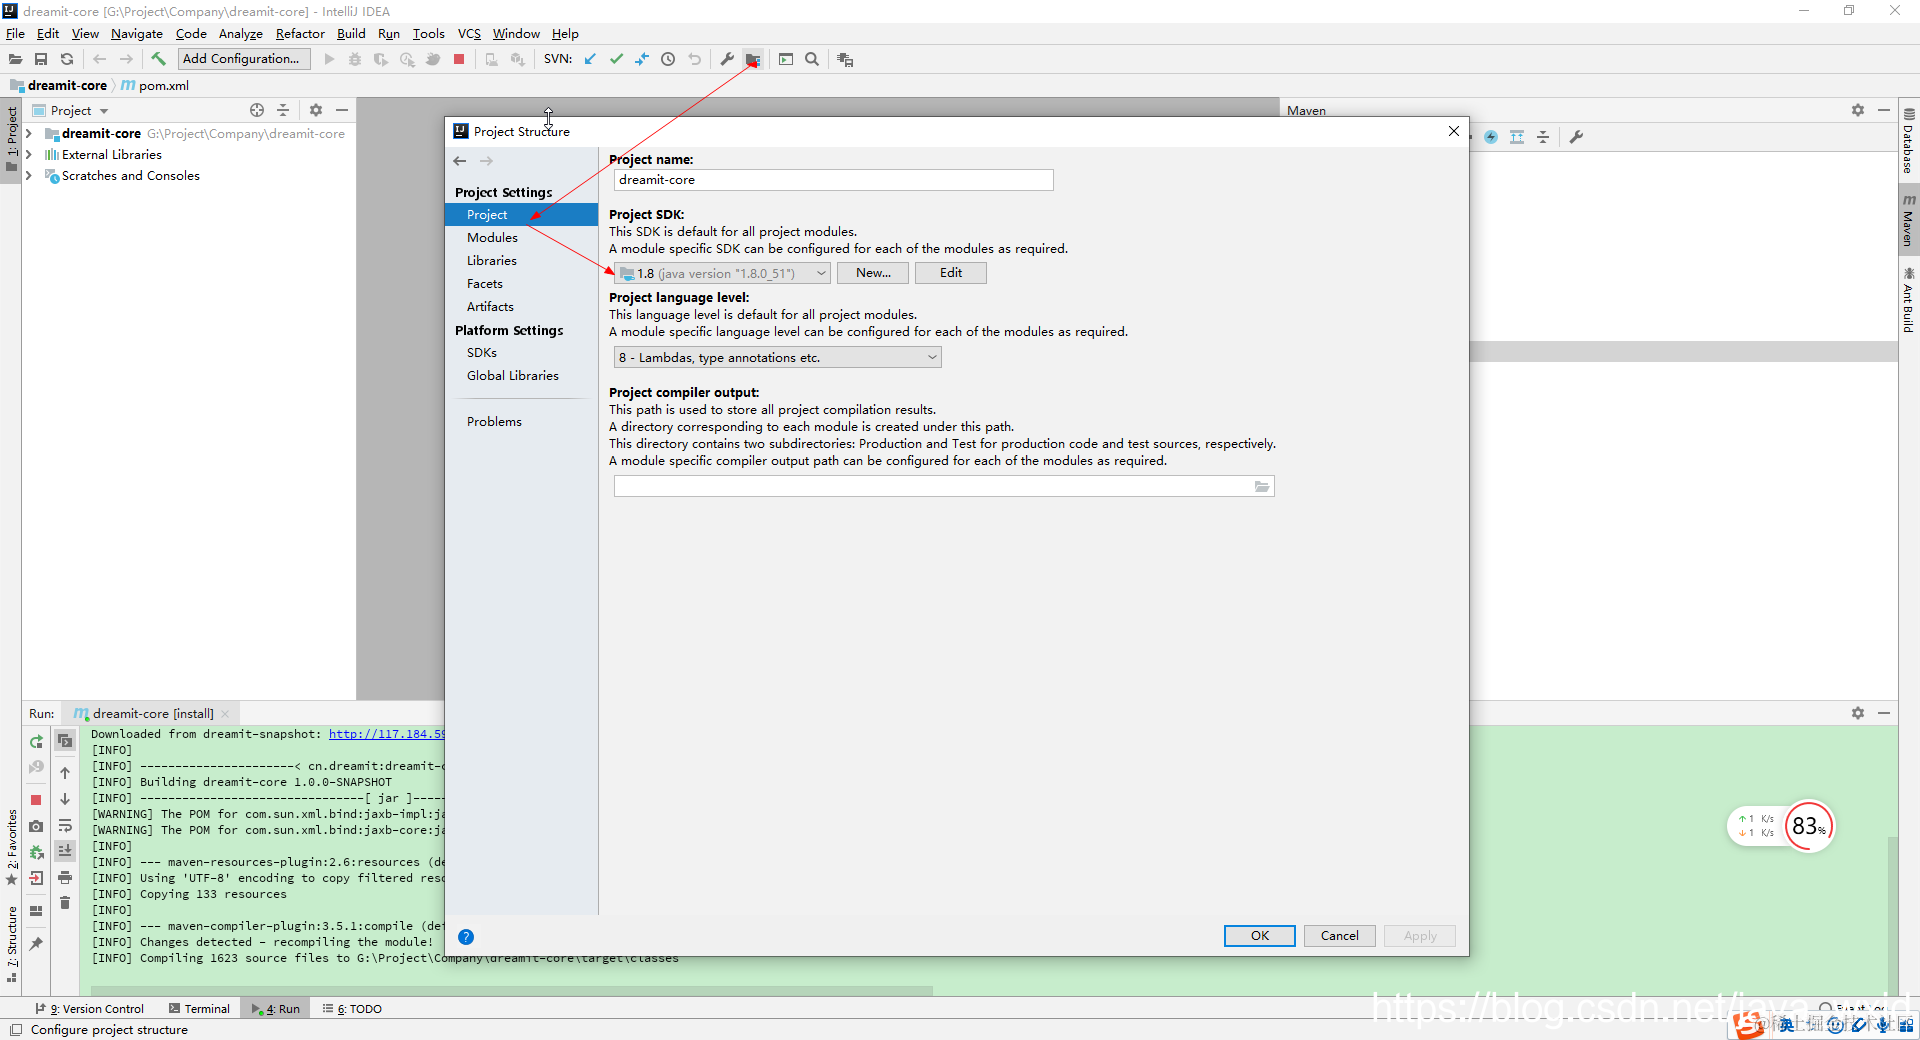Click the Save All toolbar icon
This screenshot has width=1920, height=1040.
[41, 59]
